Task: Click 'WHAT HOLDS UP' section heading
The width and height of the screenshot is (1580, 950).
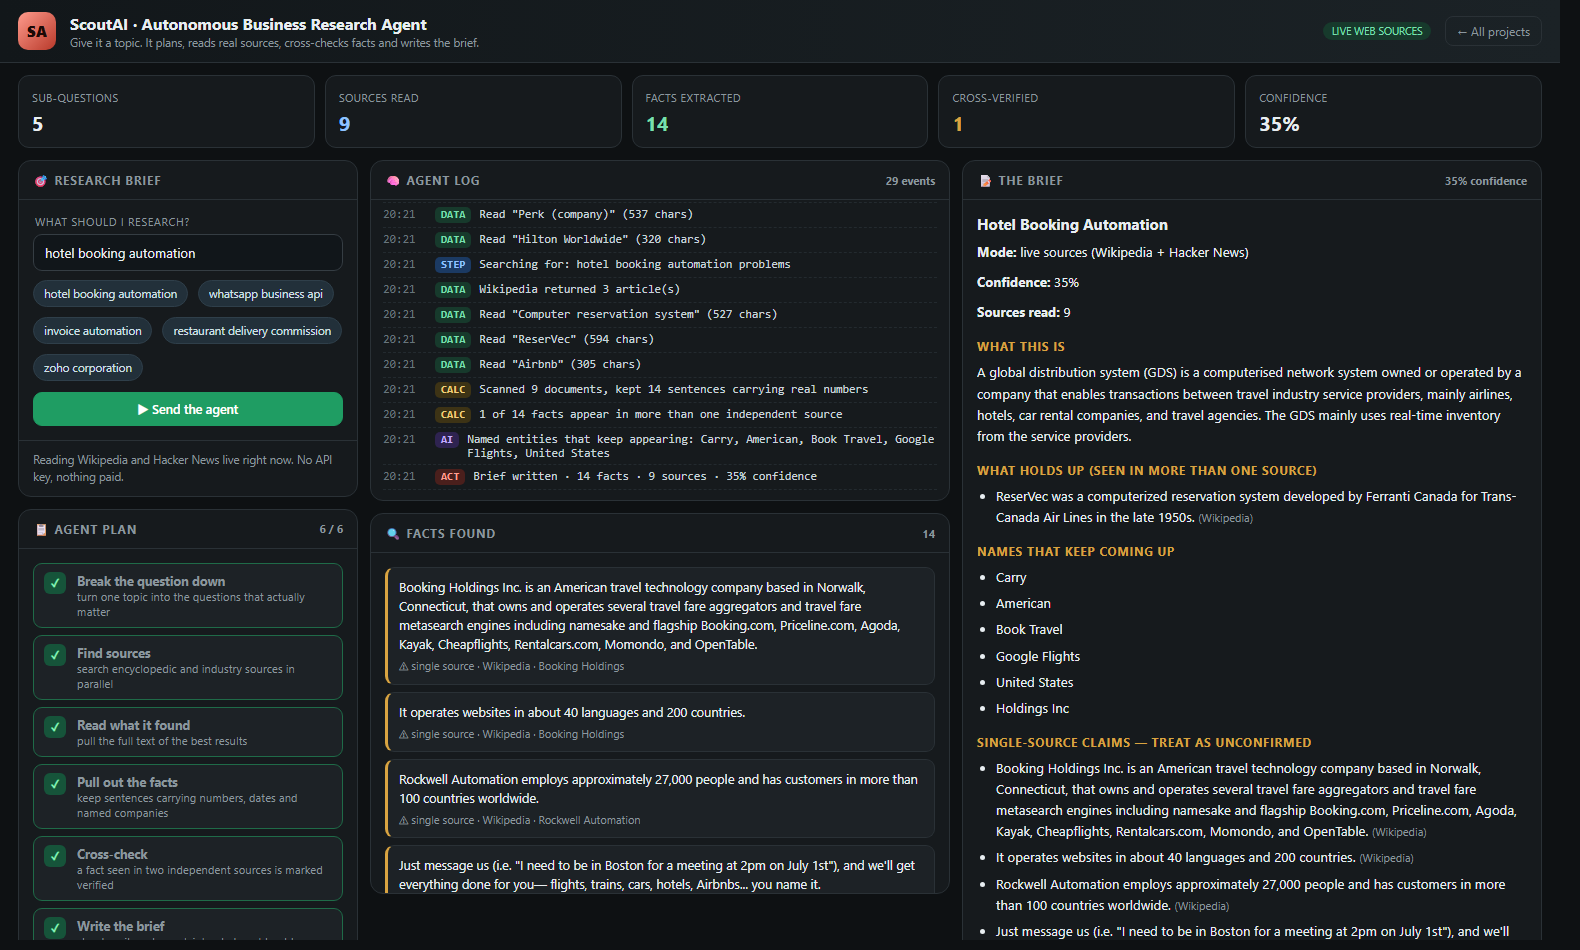Action: (x=1147, y=471)
